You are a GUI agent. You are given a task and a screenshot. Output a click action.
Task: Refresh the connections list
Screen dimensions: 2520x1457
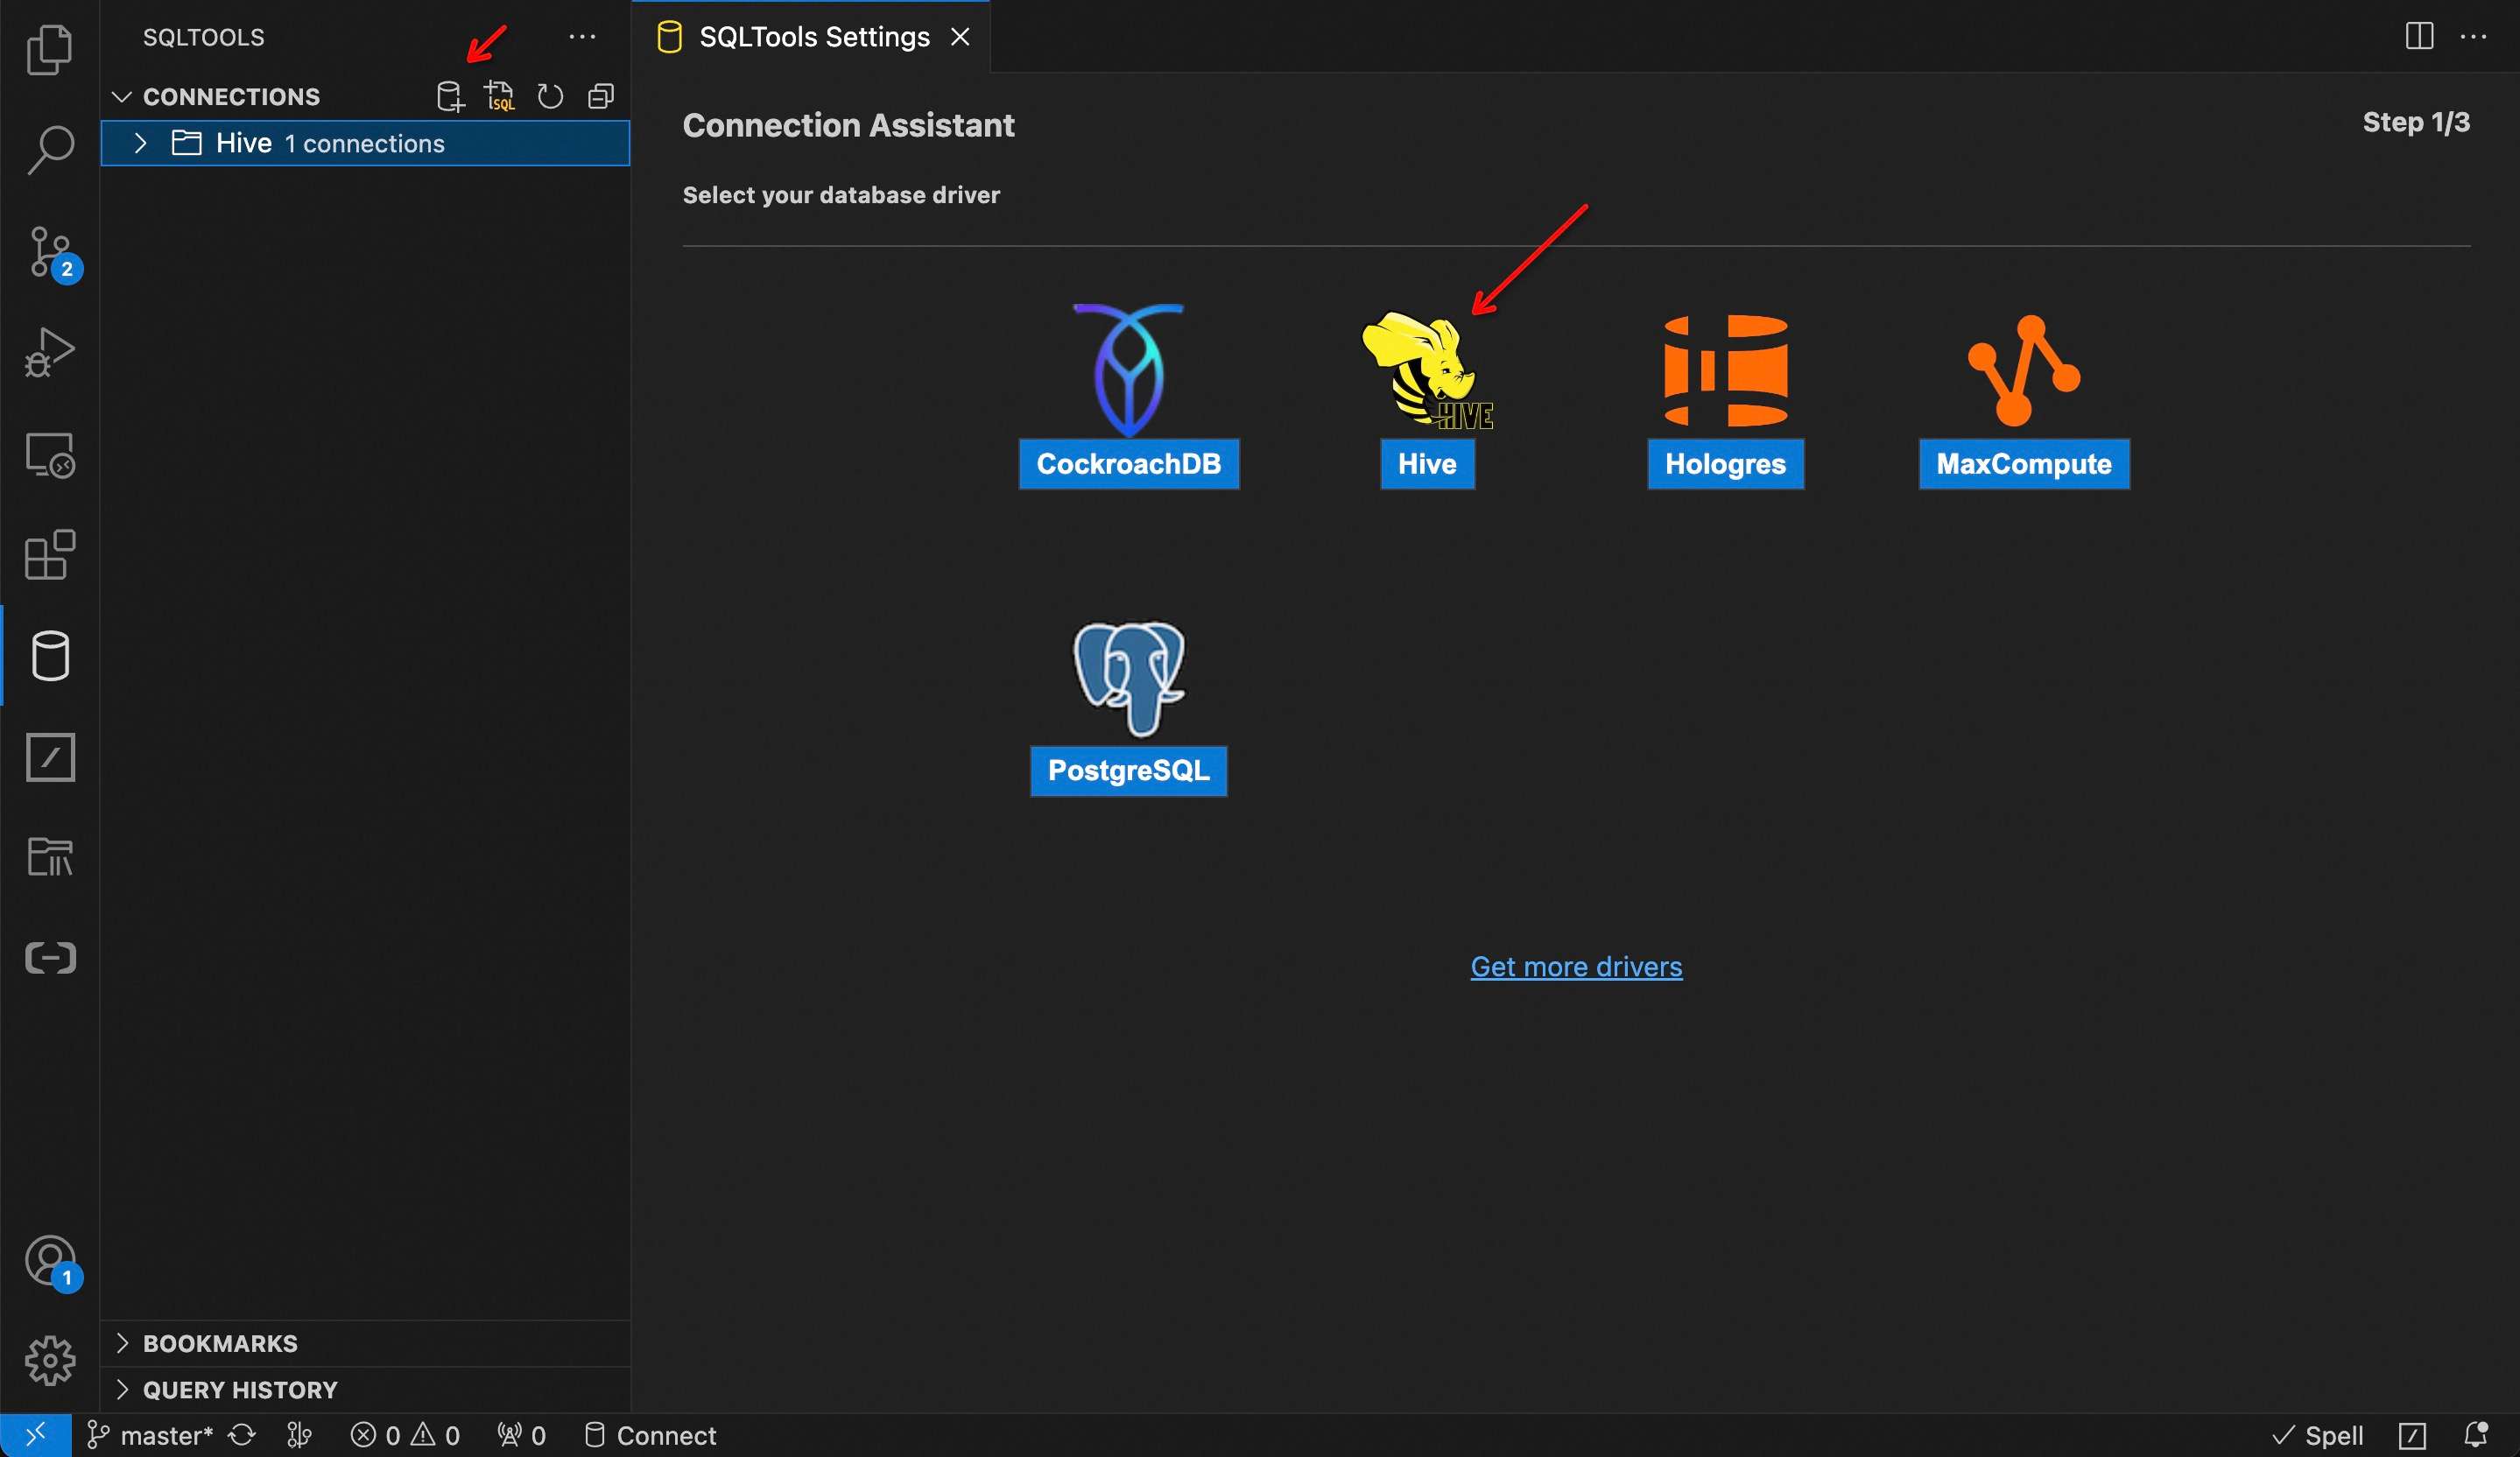550,96
